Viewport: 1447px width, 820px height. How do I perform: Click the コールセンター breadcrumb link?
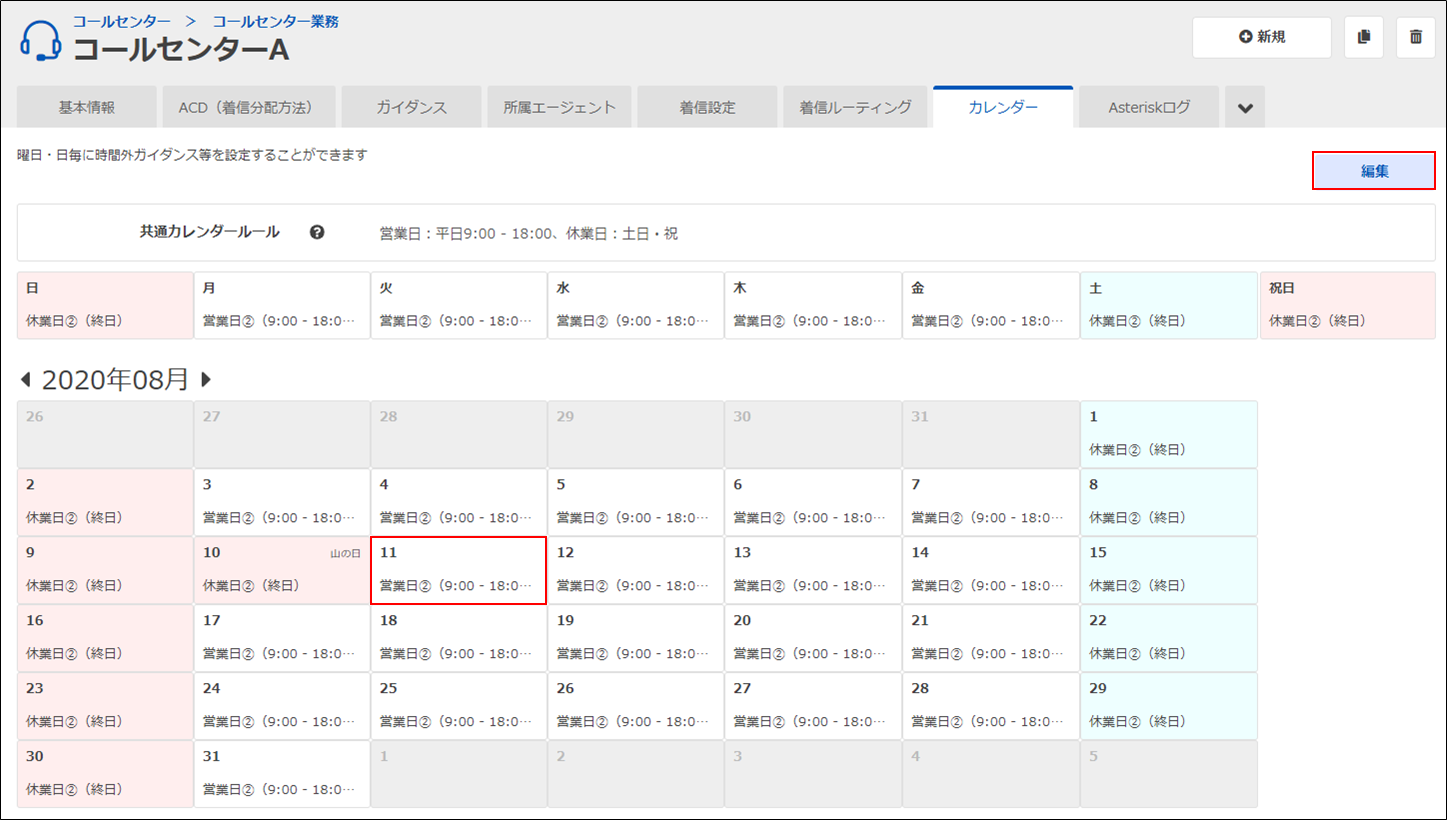pos(121,21)
